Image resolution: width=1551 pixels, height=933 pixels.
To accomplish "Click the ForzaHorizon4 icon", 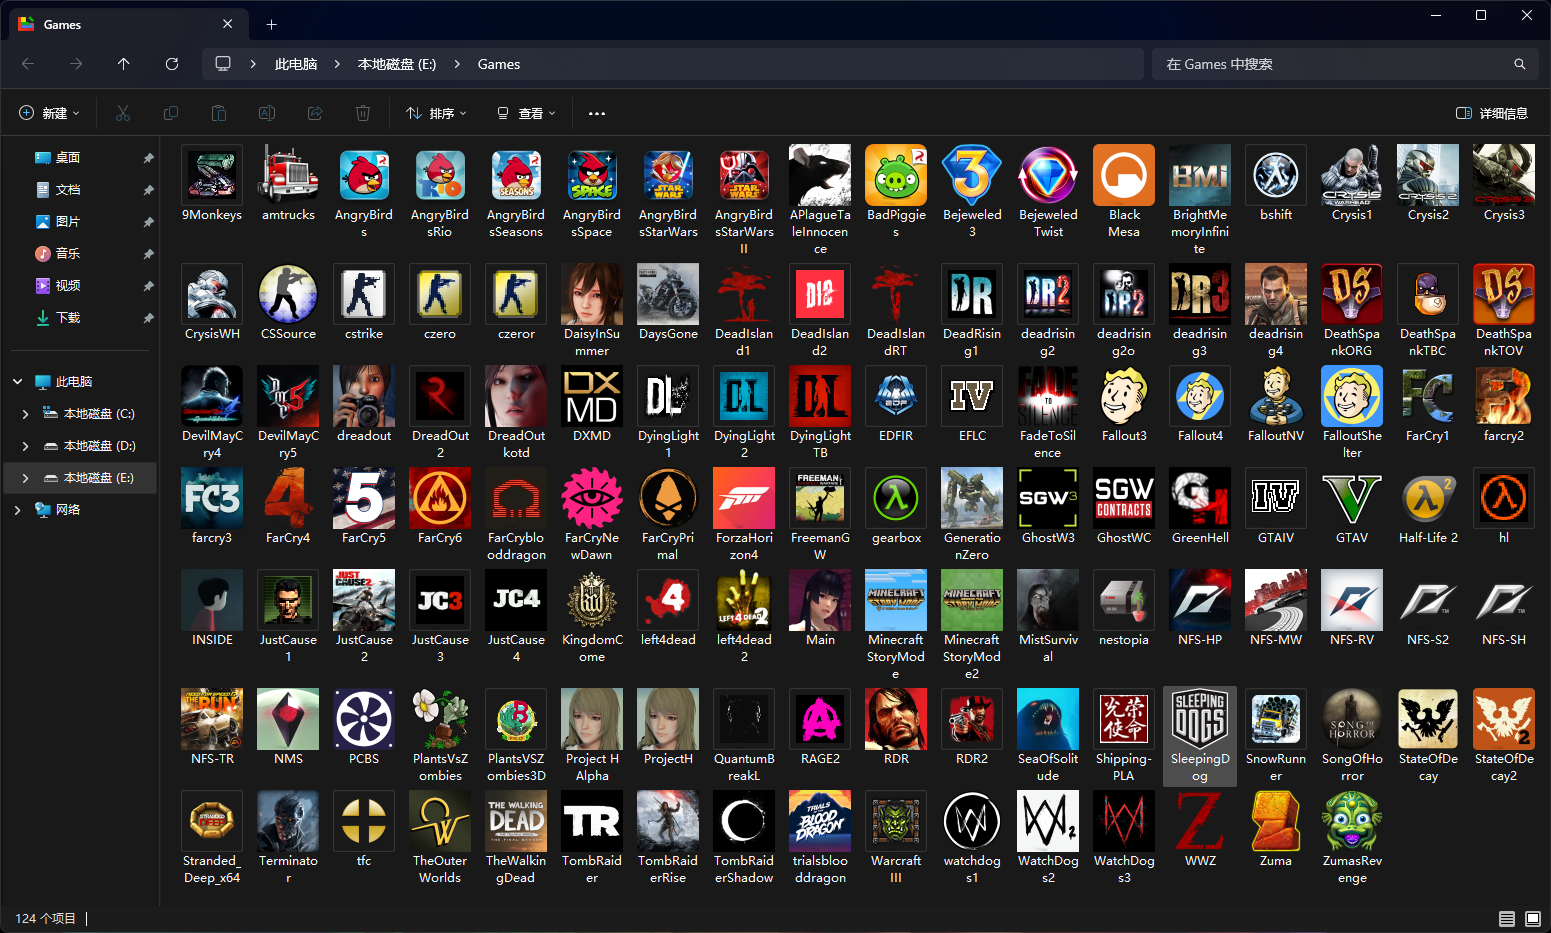I will pyautogui.click(x=744, y=499).
